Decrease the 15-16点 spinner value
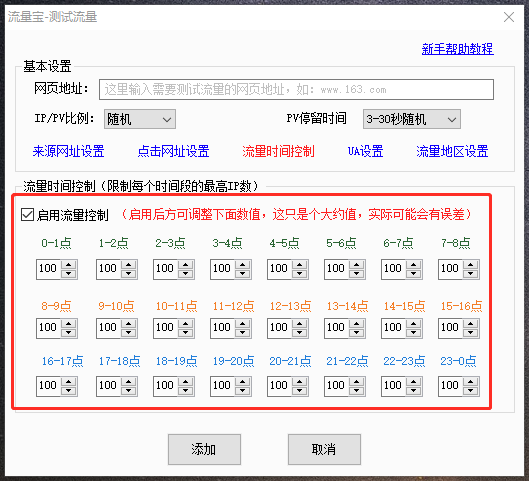This screenshot has height=481, width=529. [471, 333]
